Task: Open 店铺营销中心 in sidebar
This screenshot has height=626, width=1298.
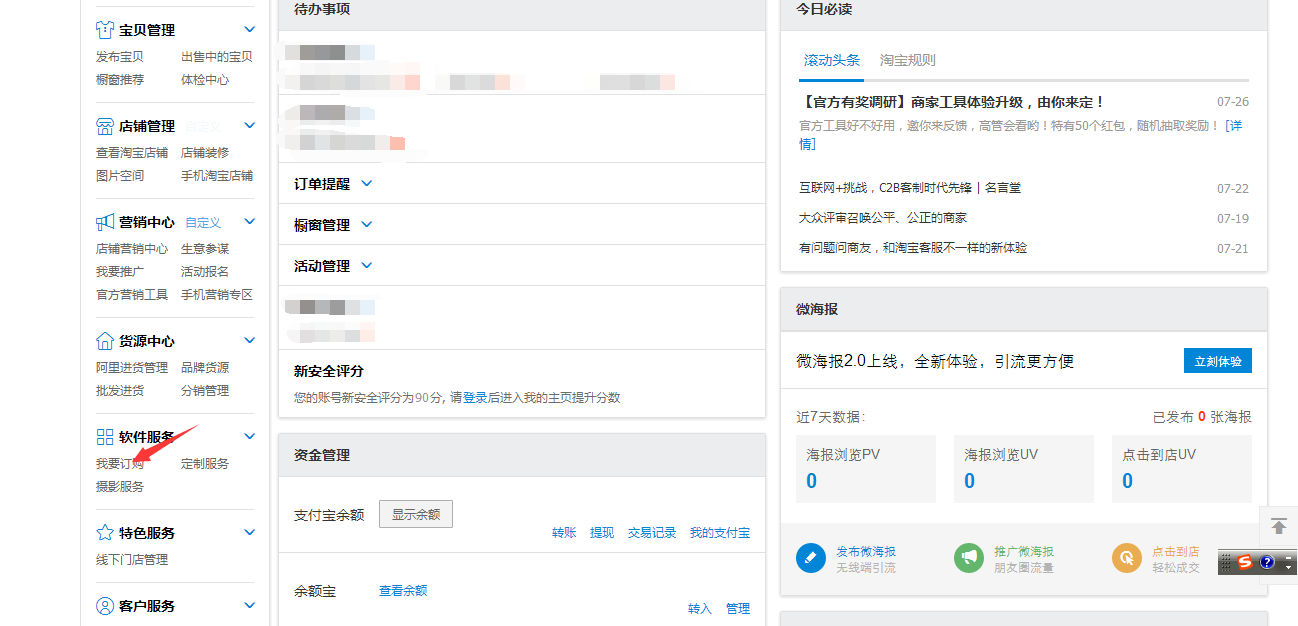Action: pyautogui.click(x=132, y=249)
